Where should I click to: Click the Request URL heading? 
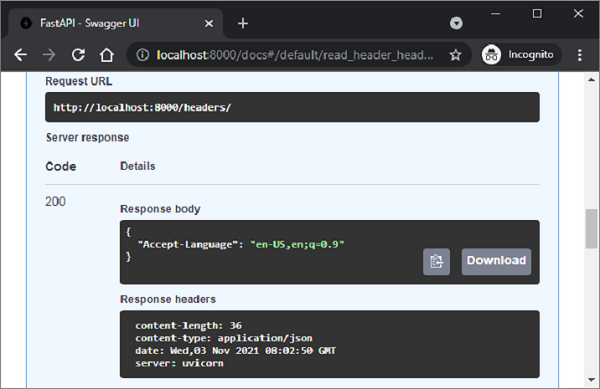click(79, 81)
